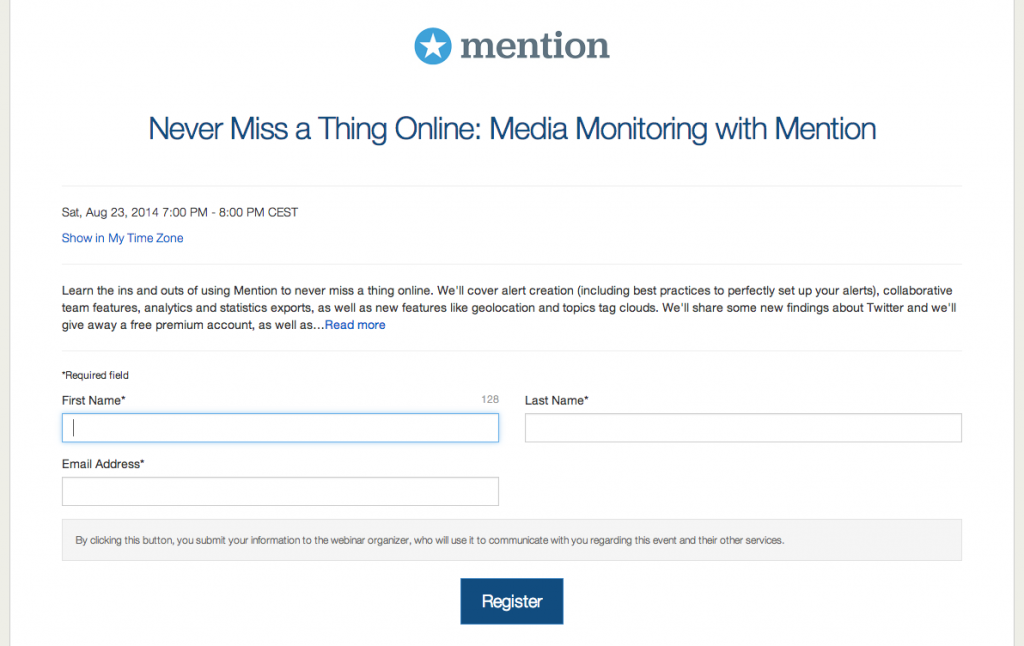The height and width of the screenshot is (646, 1024).
Task: Click the gray left page margin strip
Action: 5,323
